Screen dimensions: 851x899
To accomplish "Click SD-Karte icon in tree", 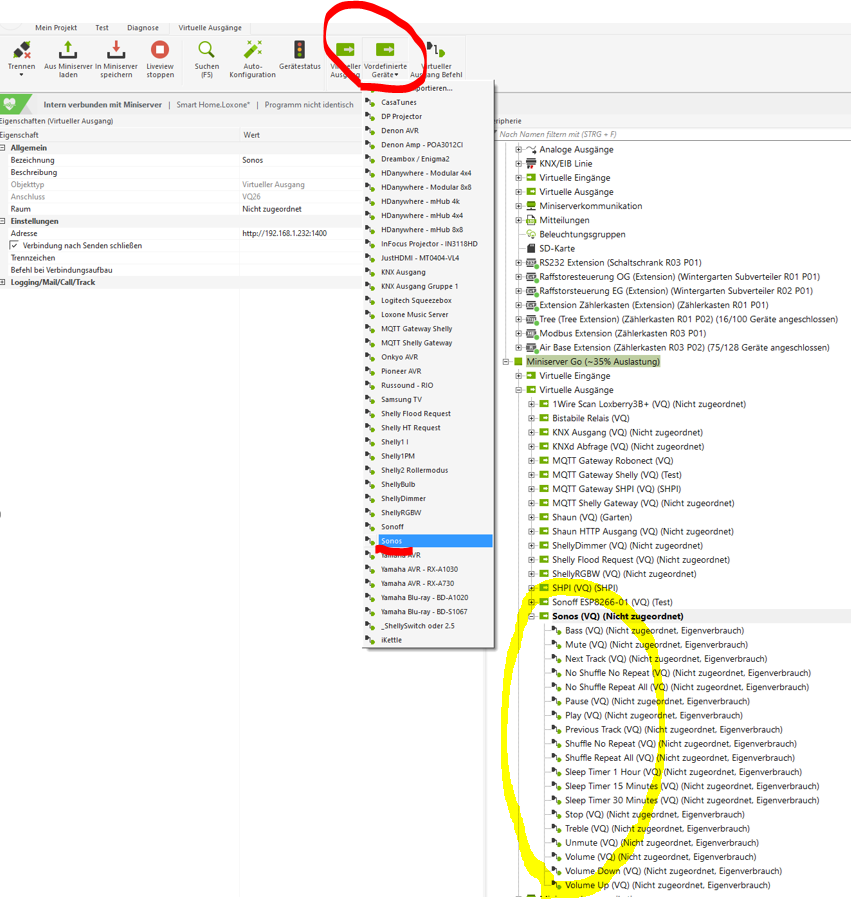I will 531,249.
